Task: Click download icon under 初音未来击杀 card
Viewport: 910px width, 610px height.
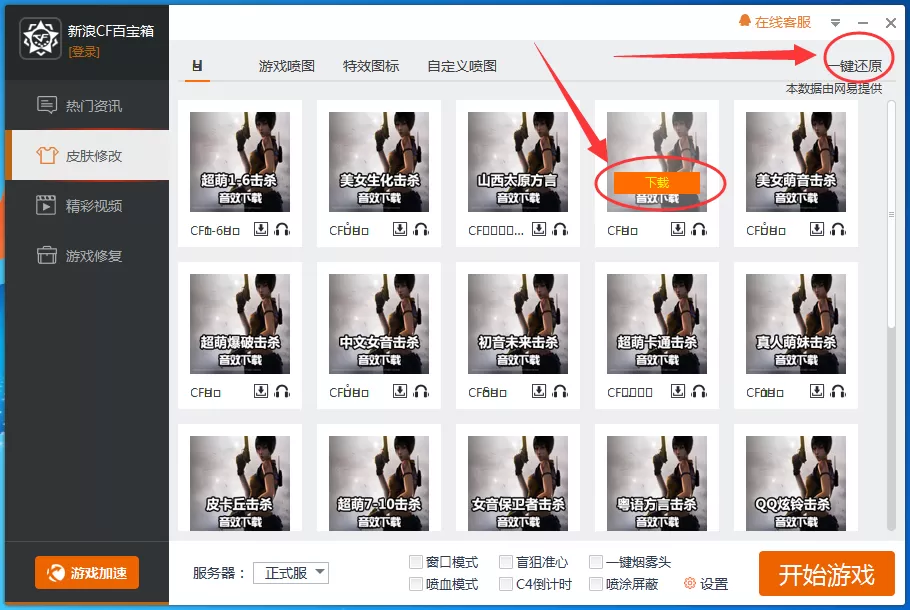Action: pos(539,391)
